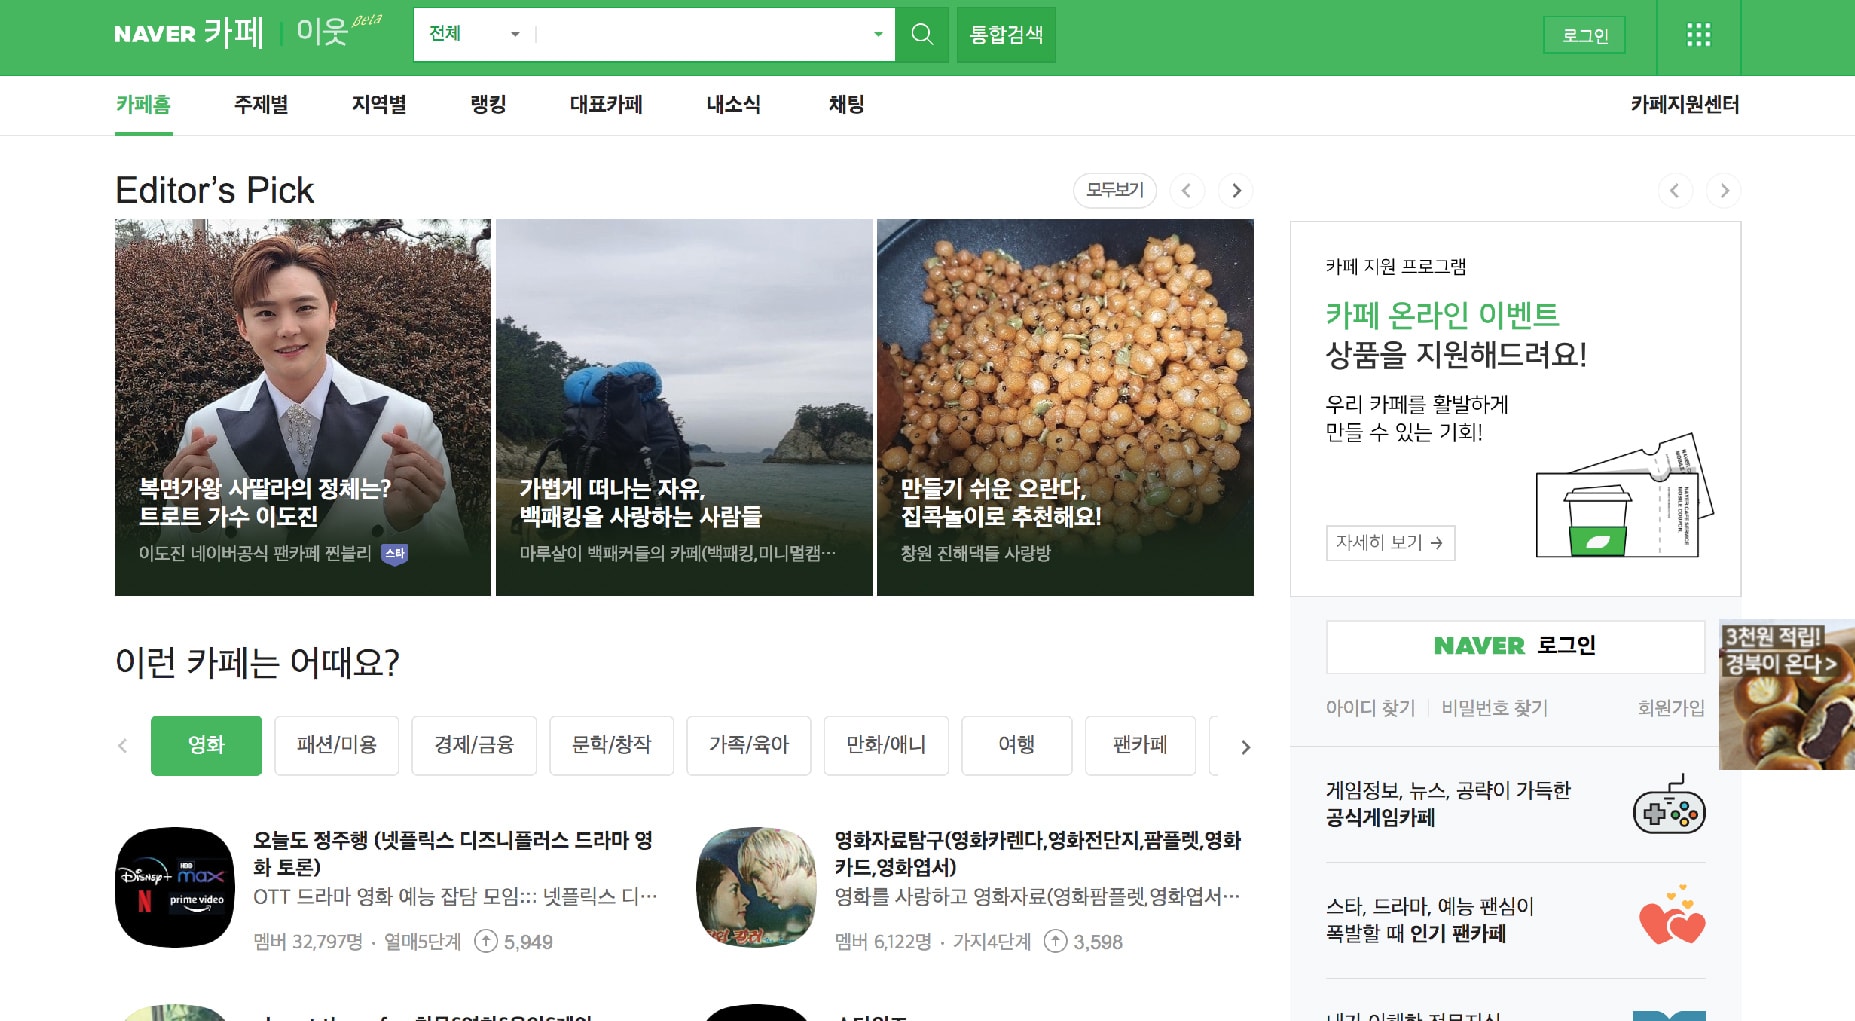Open the 카페지원센터 link

pyautogui.click(x=1685, y=104)
